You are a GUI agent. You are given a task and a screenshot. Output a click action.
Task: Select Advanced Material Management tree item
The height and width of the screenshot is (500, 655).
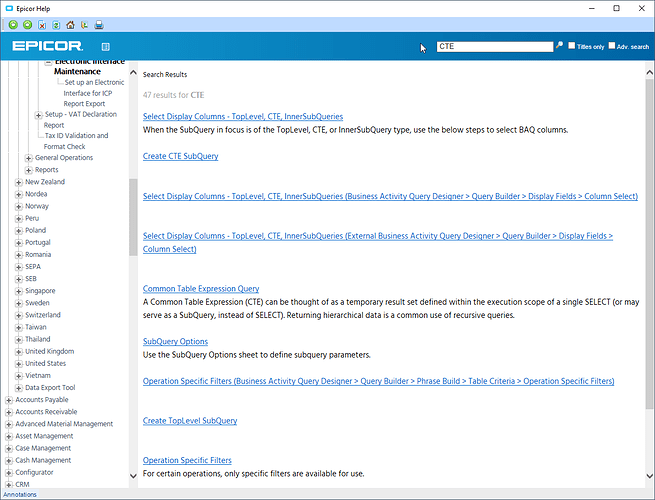tap(64, 424)
